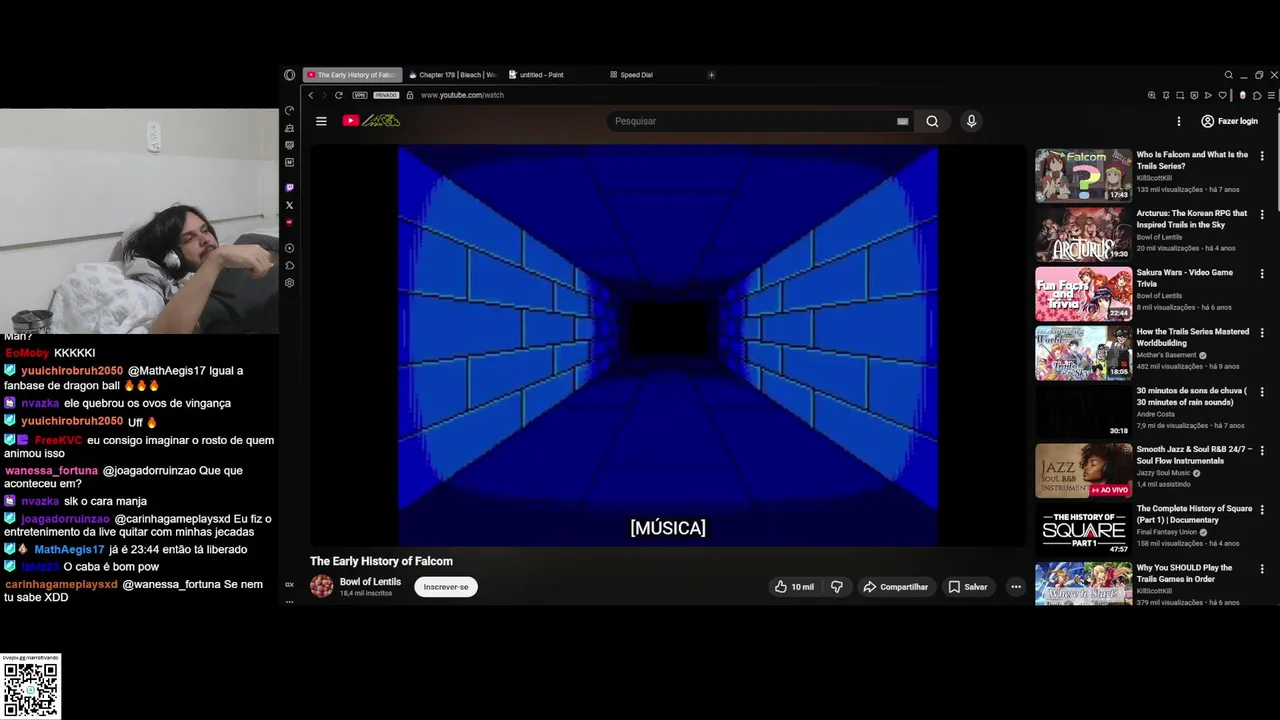1280x720 pixels.
Task: Open the Bowl of Lentils channel link
Action: click(x=370, y=581)
